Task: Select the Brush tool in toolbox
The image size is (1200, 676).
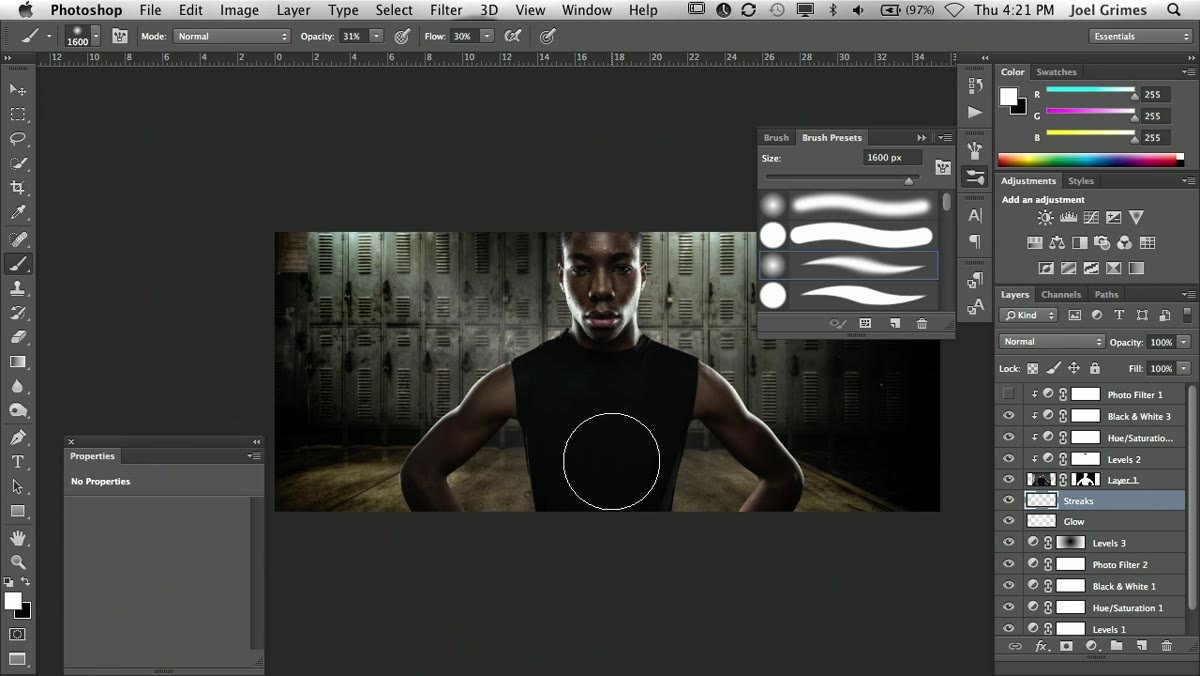Action: click(18, 264)
